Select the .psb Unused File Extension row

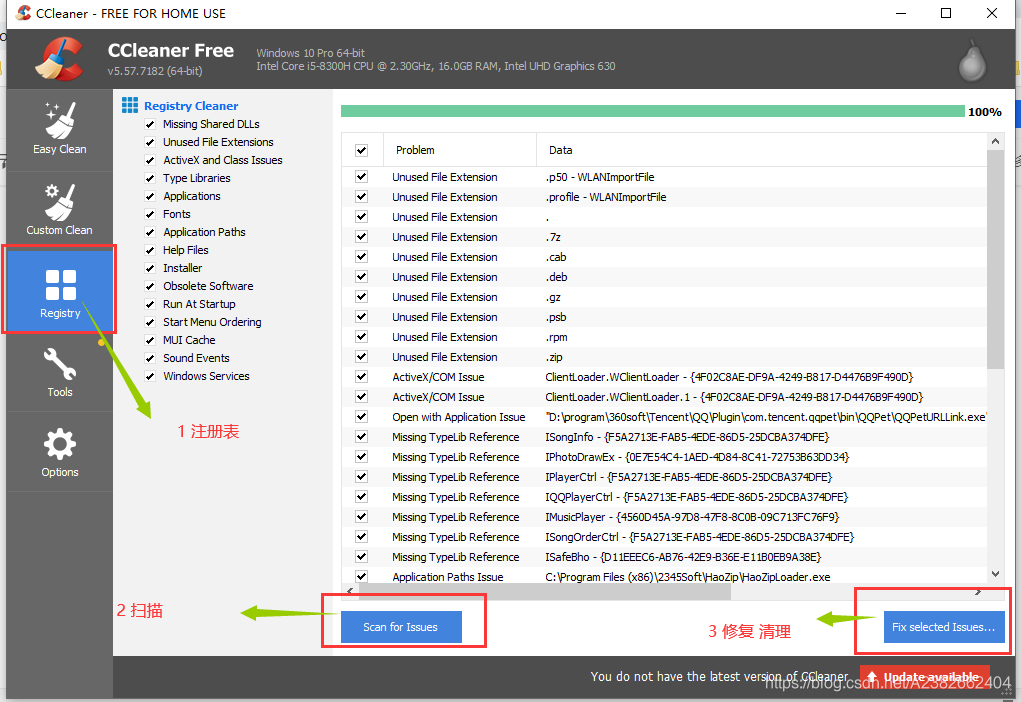tap(664, 317)
